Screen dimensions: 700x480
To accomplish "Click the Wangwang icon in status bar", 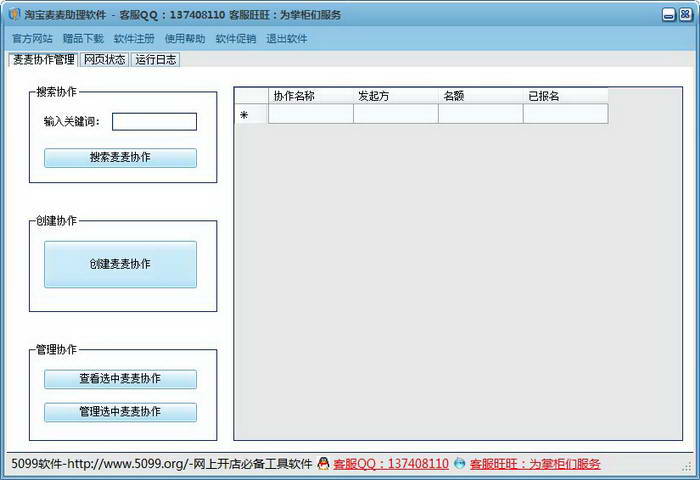I will coord(459,464).
